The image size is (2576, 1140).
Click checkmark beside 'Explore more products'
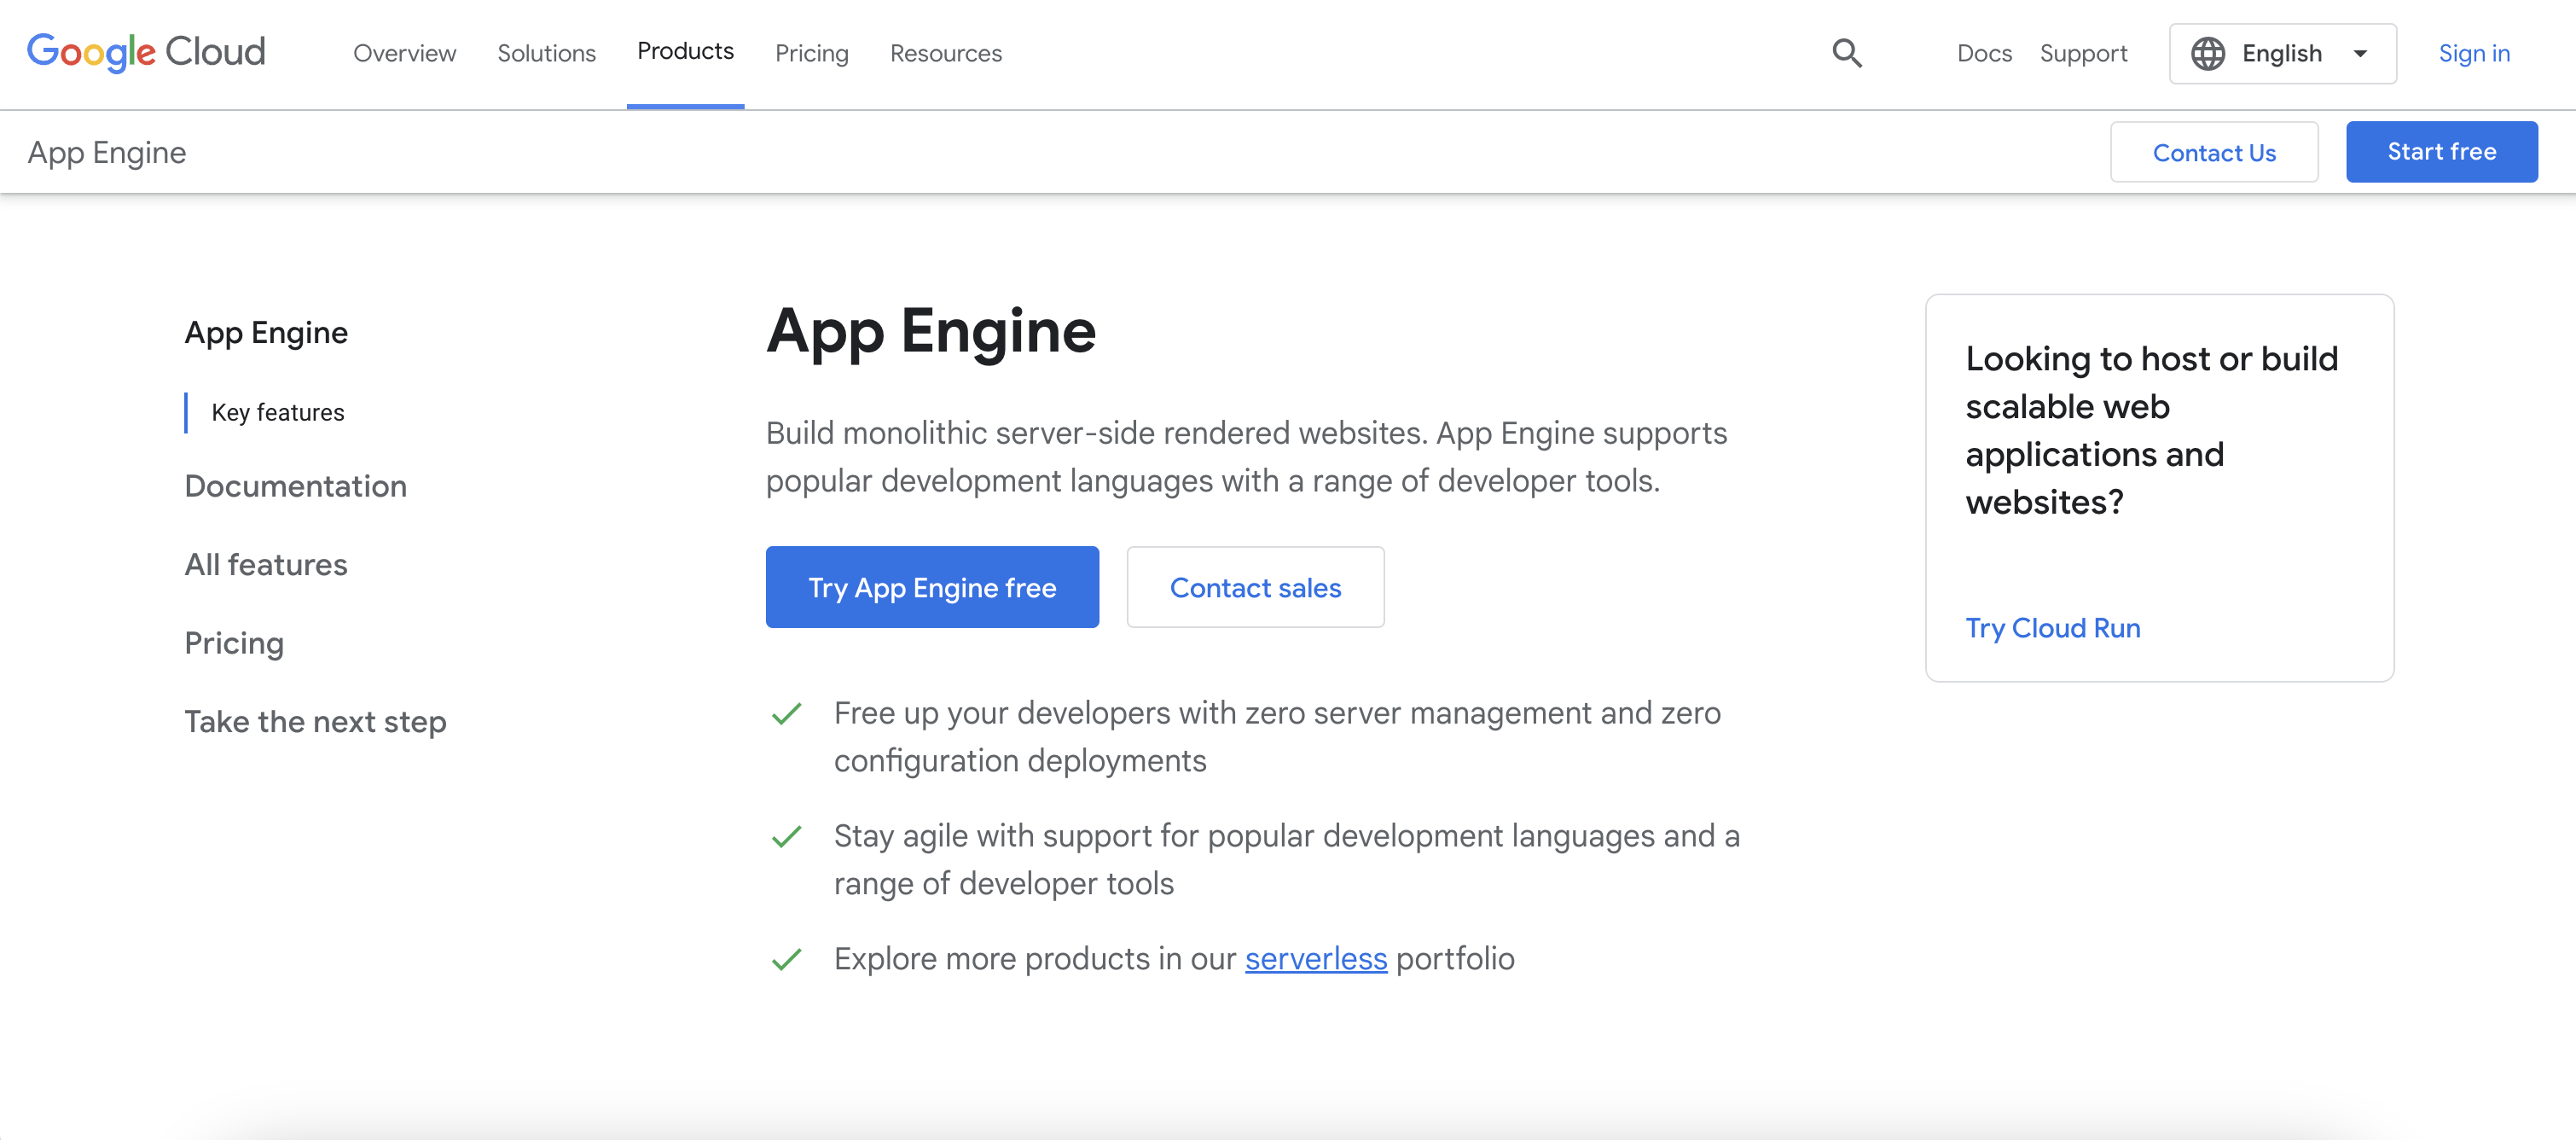point(787,959)
